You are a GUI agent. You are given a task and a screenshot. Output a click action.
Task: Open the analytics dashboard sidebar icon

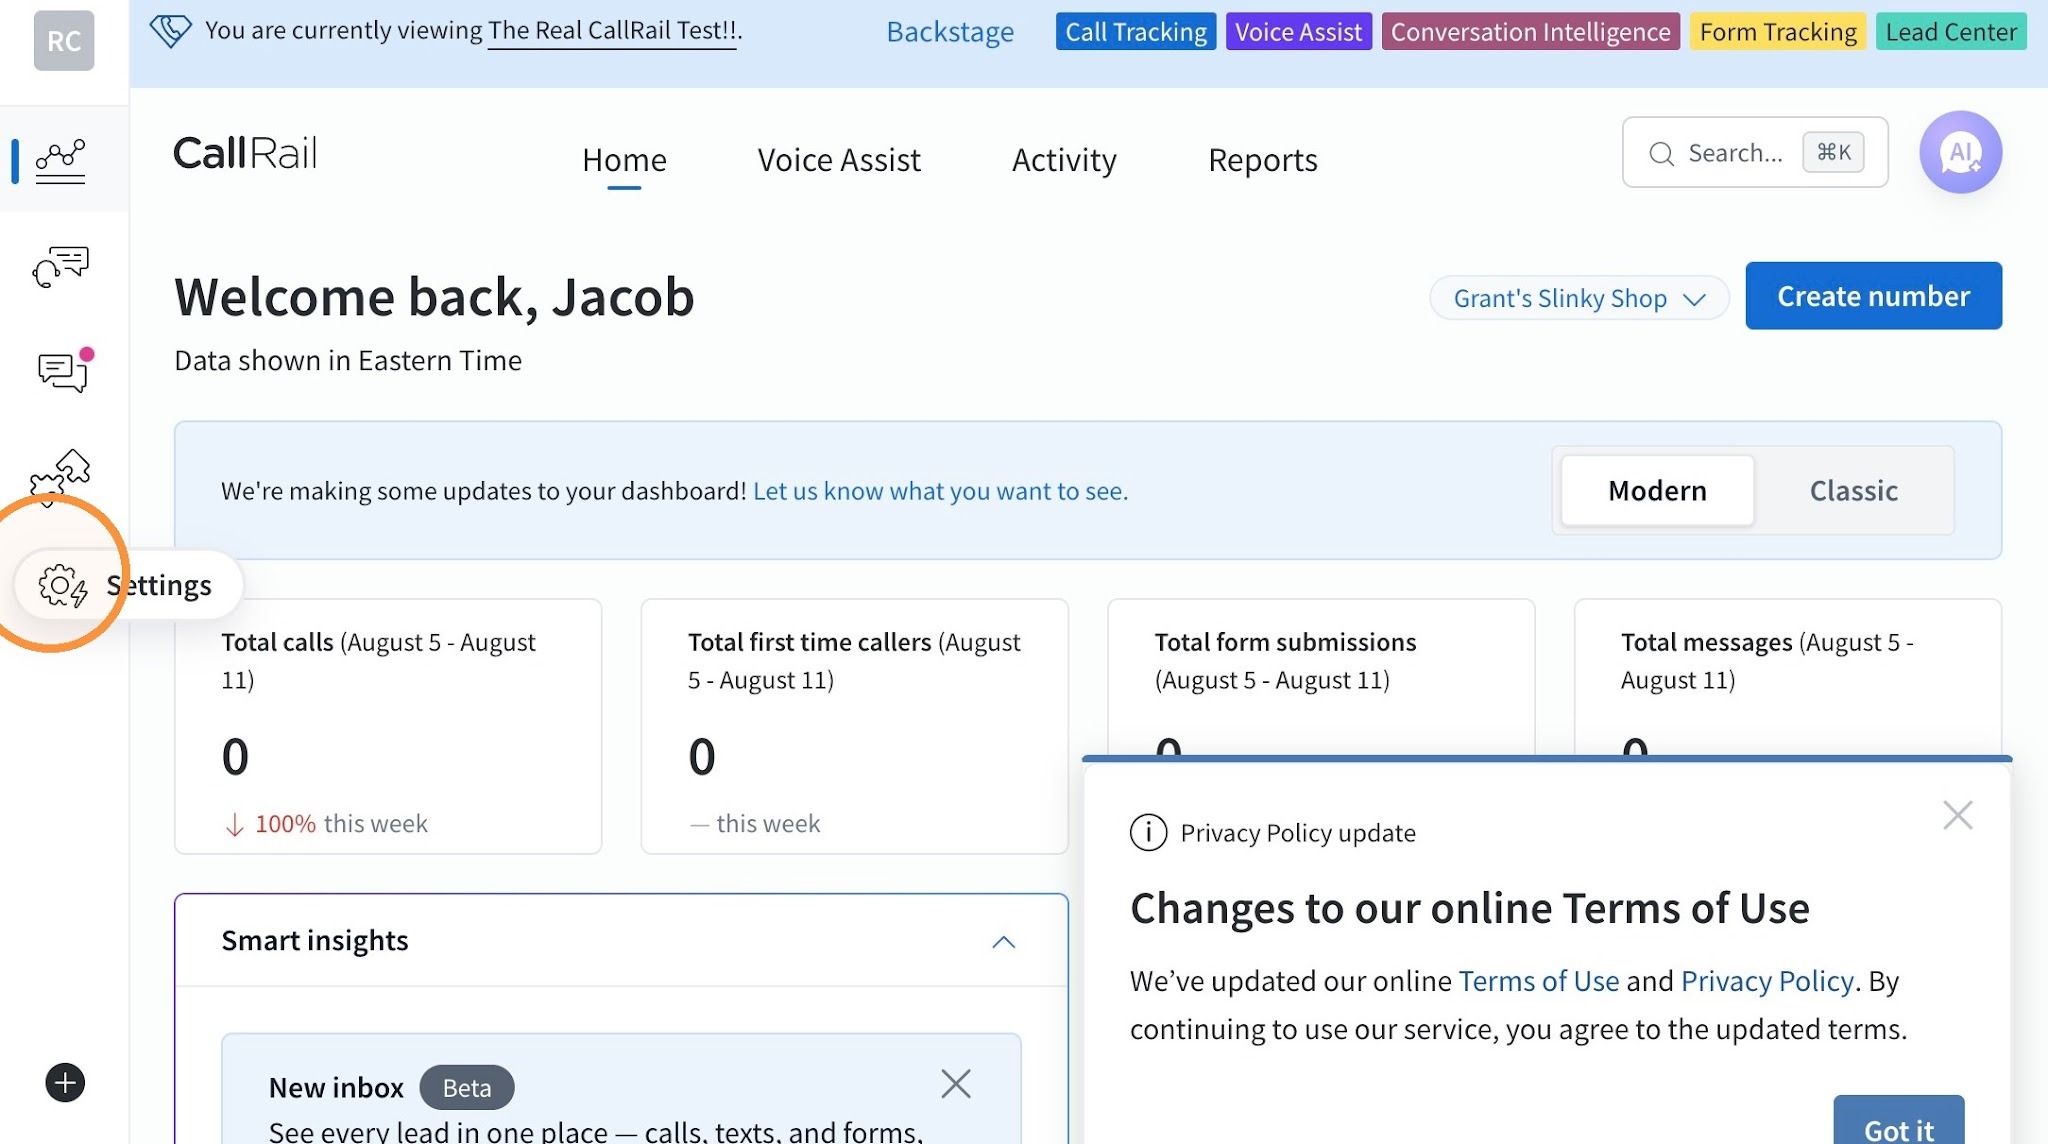pyautogui.click(x=60, y=160)
